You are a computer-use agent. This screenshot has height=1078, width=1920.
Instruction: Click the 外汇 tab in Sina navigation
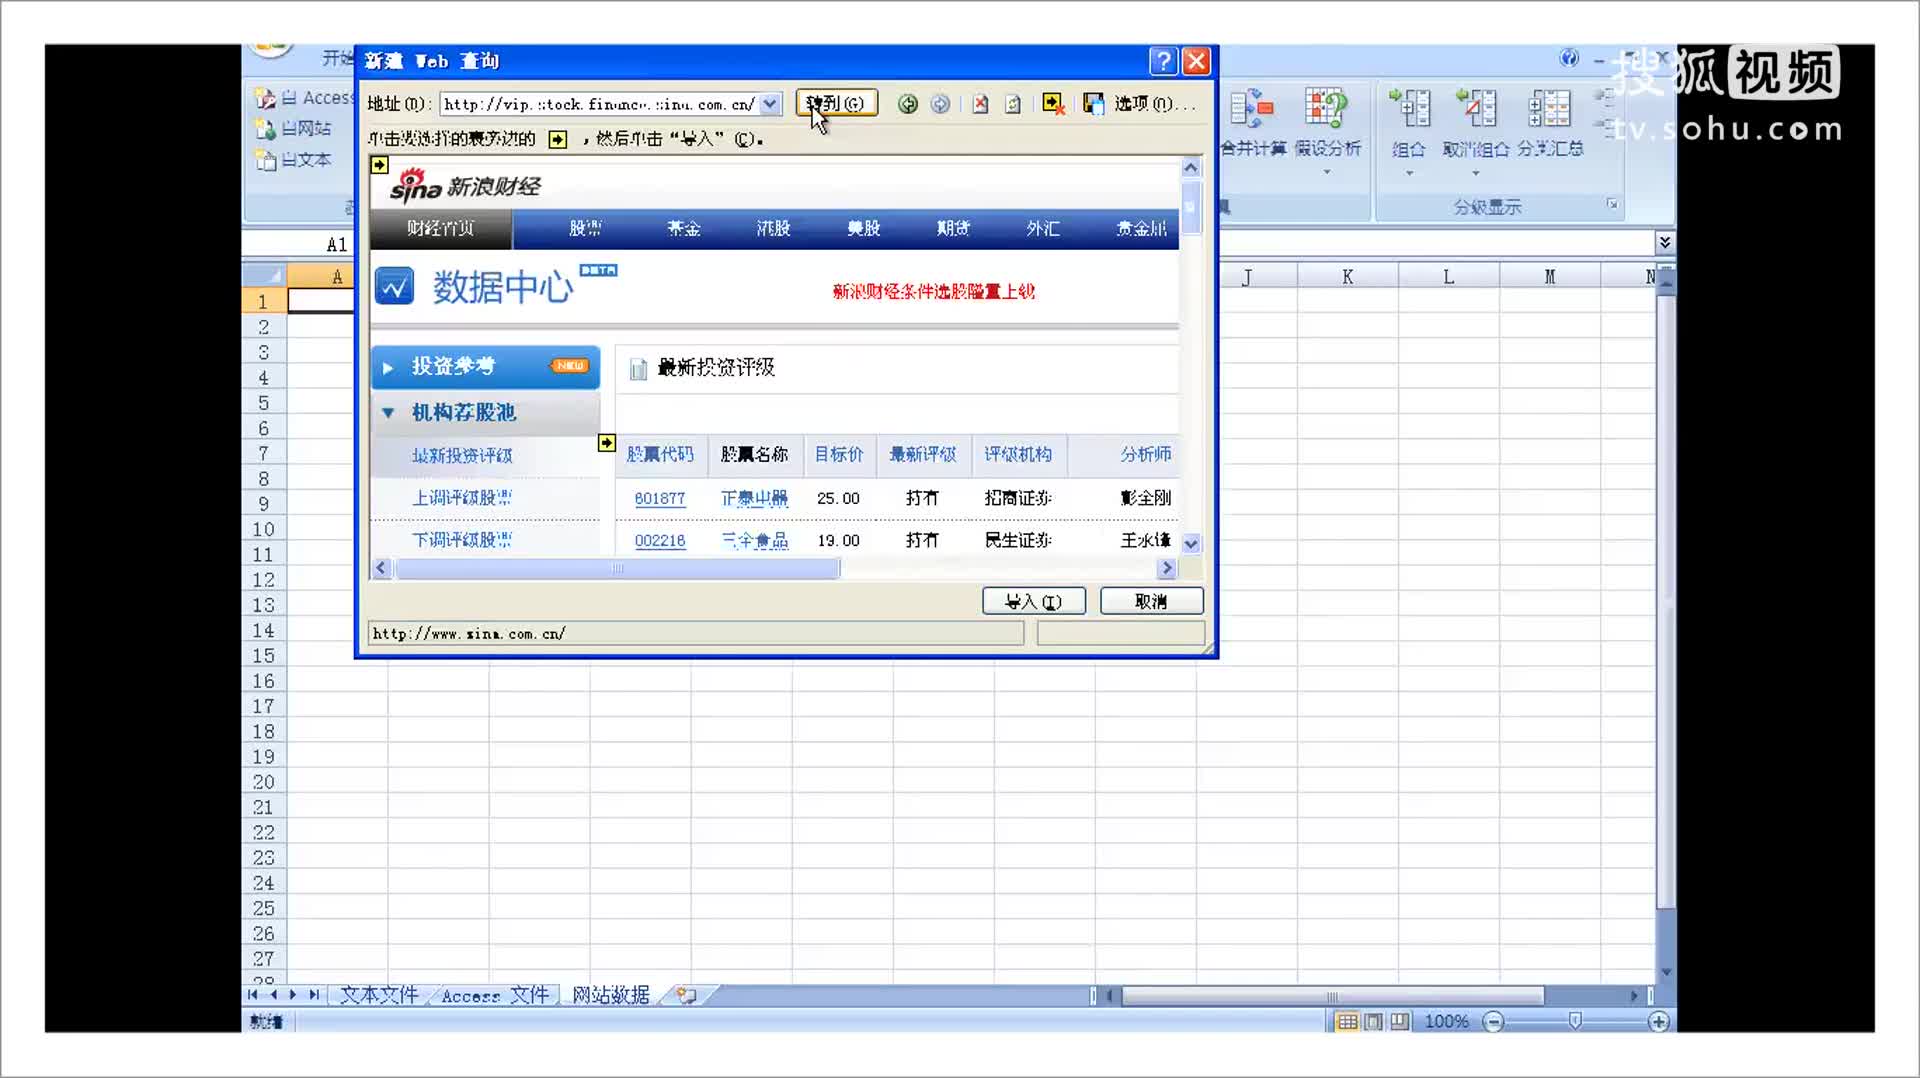(x=1043, y=228)
